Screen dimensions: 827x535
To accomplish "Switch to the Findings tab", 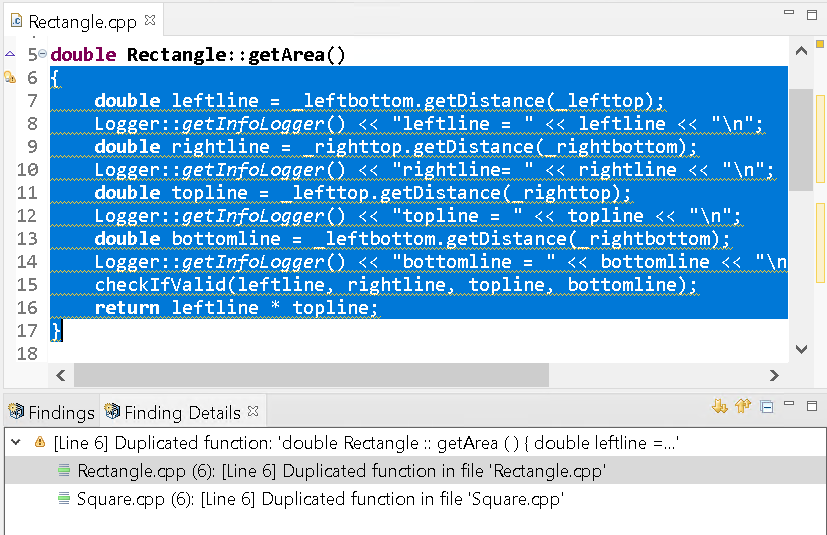I will pyautogui.click(x=51, y=412).
